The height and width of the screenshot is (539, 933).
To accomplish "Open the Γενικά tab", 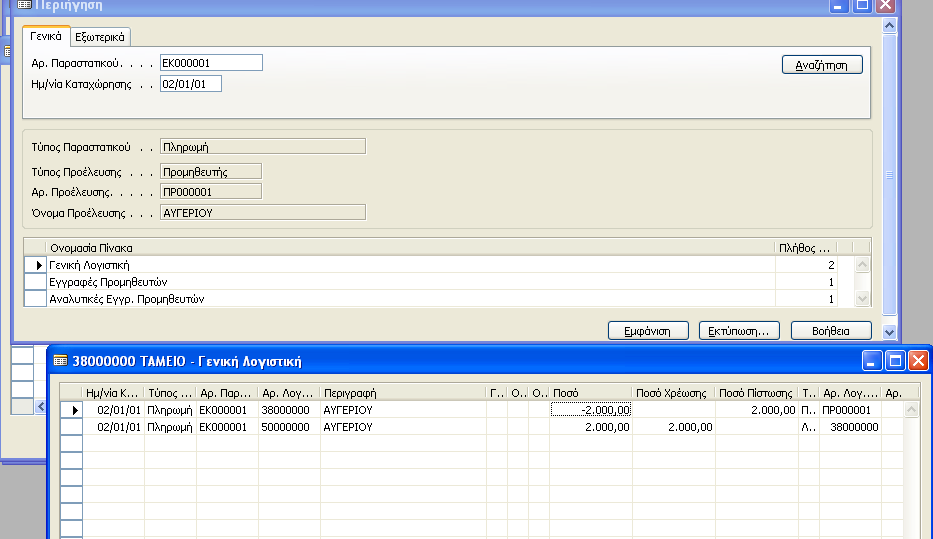I will 46,36.
